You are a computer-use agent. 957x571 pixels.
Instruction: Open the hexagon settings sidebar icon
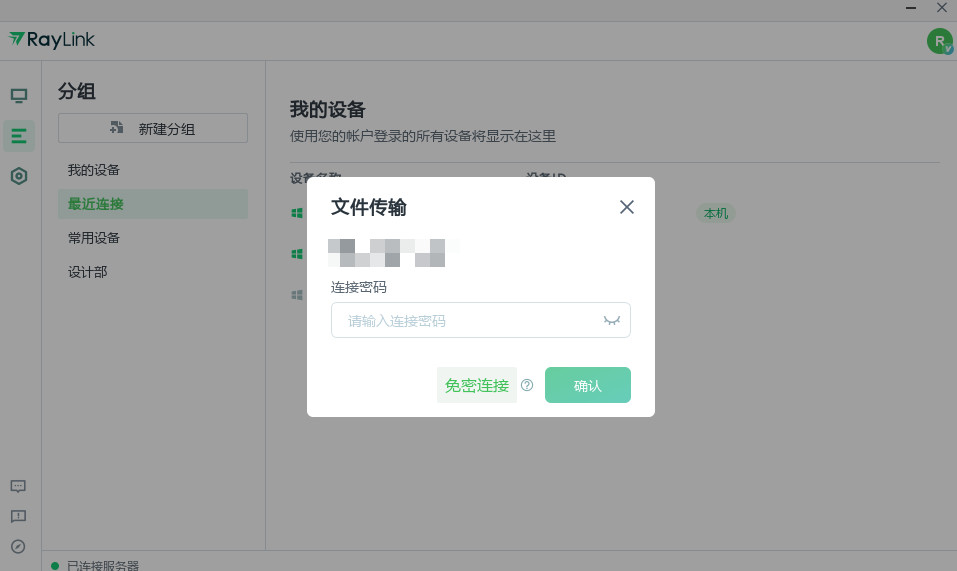19,176
